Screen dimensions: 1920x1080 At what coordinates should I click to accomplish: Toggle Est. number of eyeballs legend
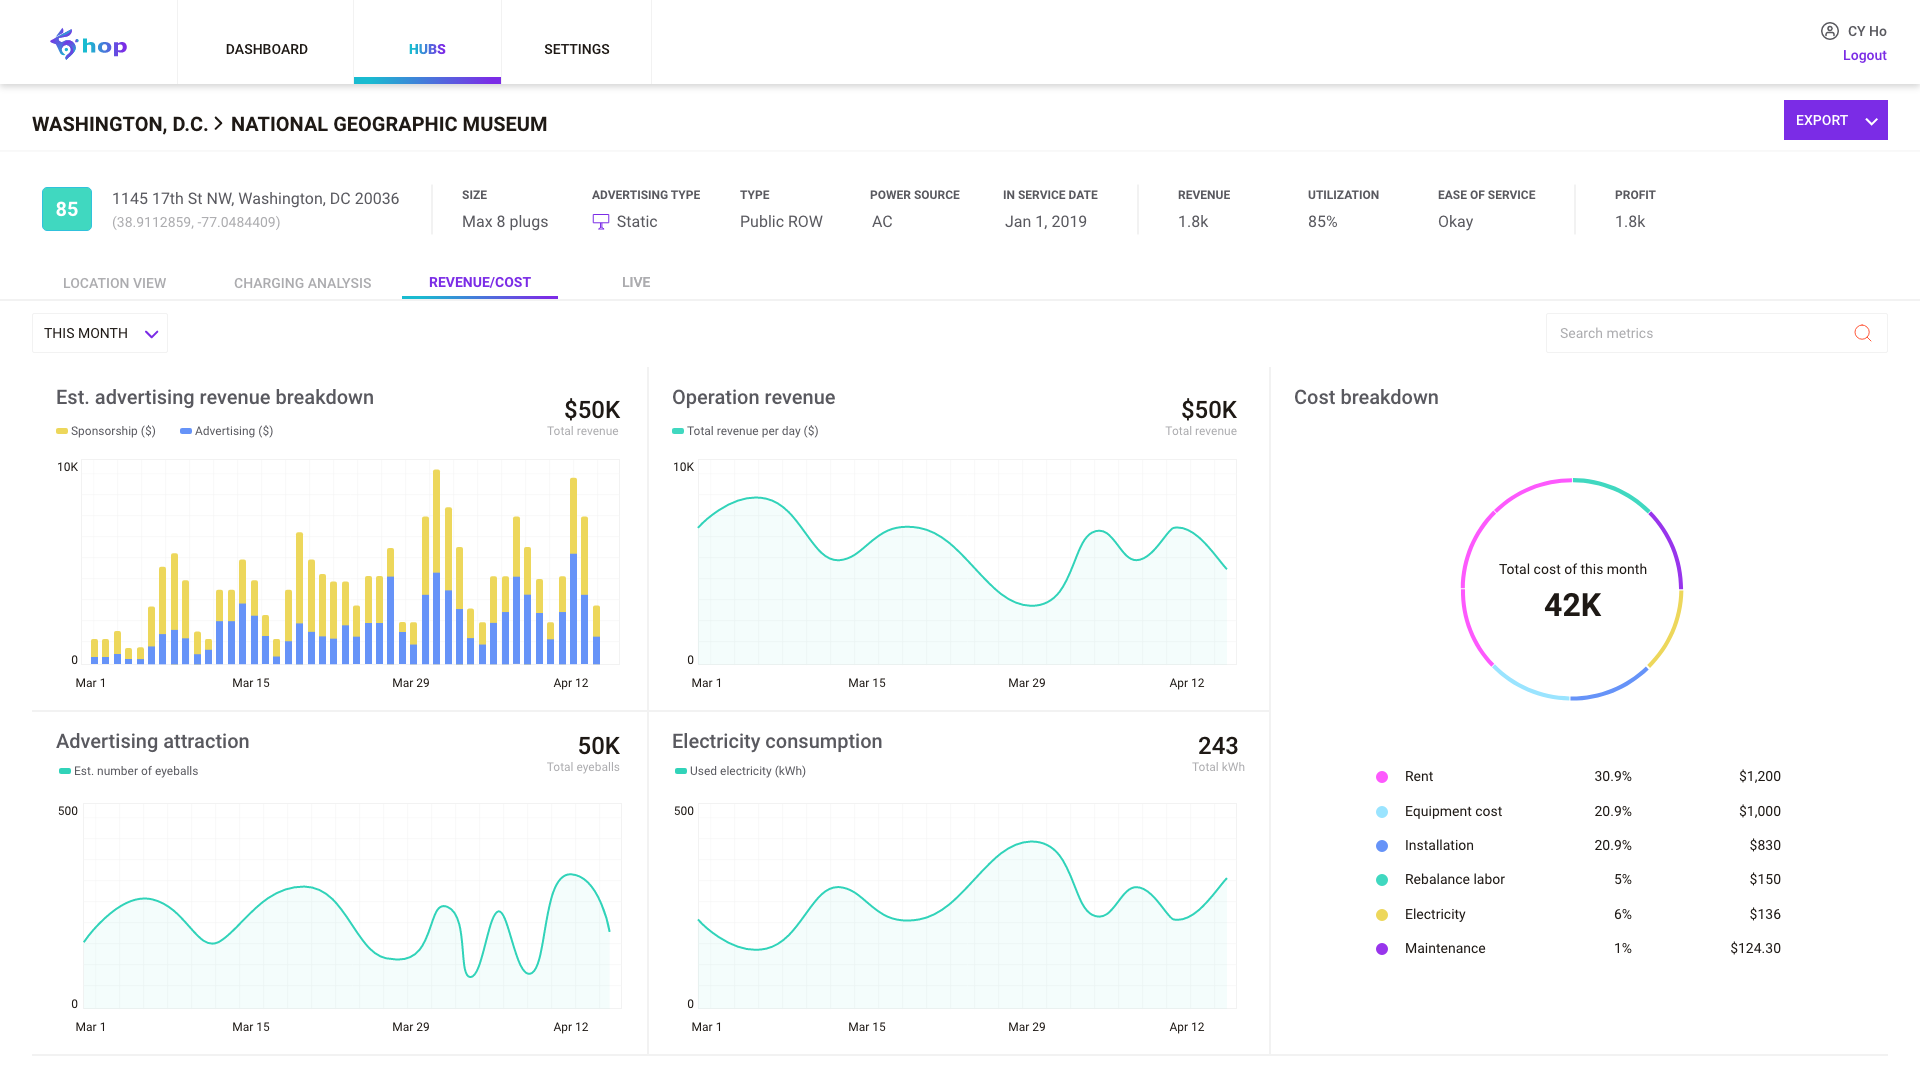[x=65, y=771]
